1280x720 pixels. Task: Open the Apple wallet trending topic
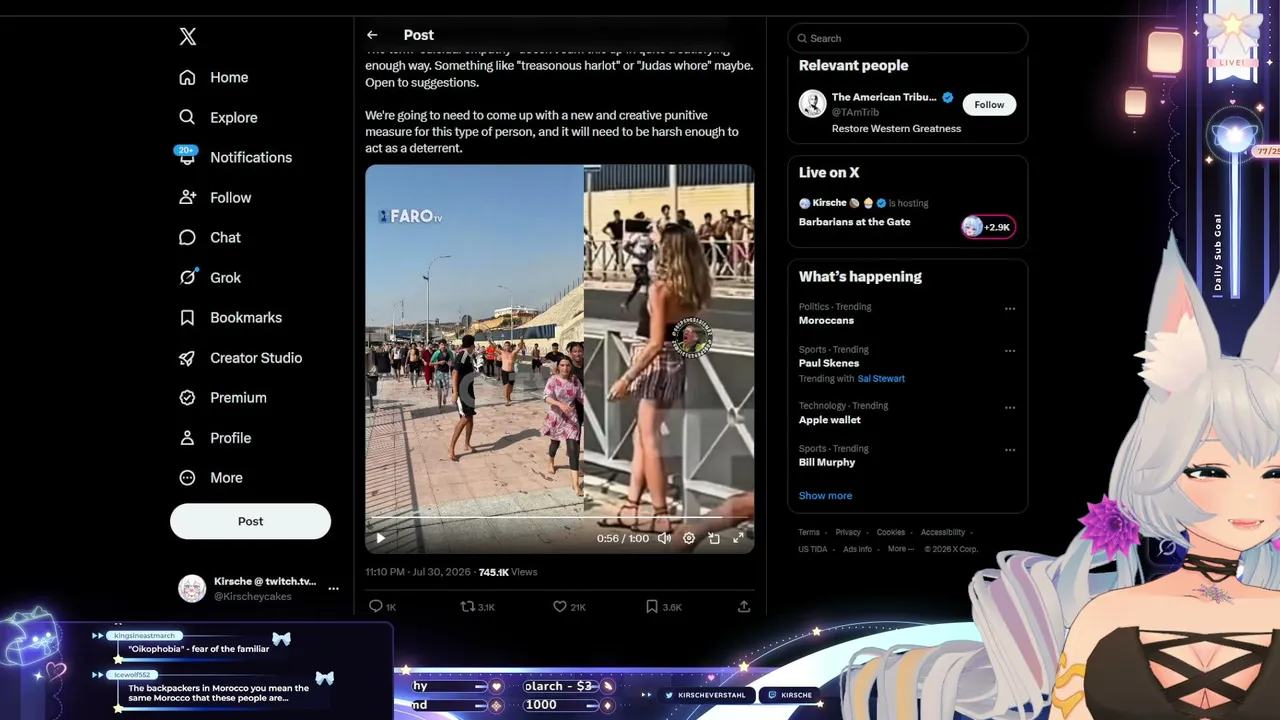point(830,420)
